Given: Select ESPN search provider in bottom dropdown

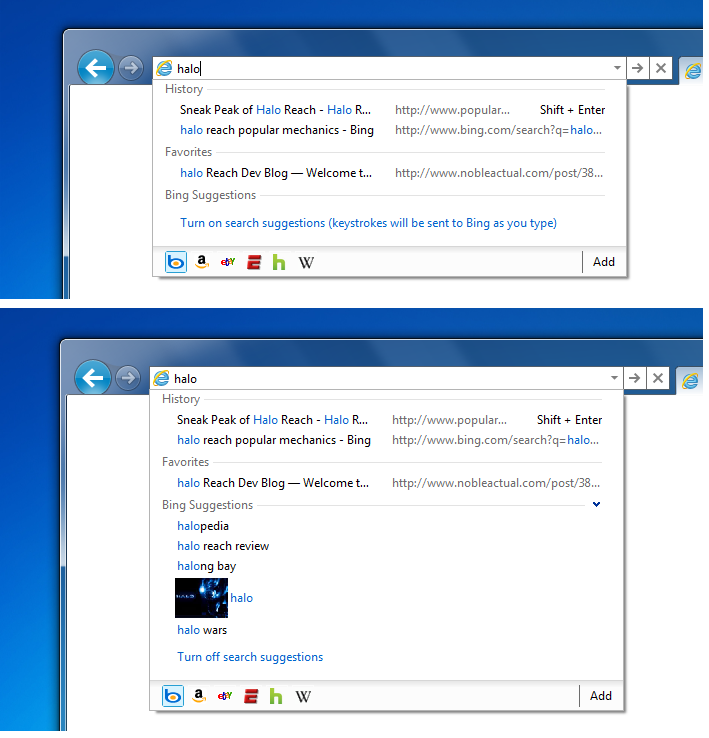Looking at the screenshot, I should click(251, 696).
